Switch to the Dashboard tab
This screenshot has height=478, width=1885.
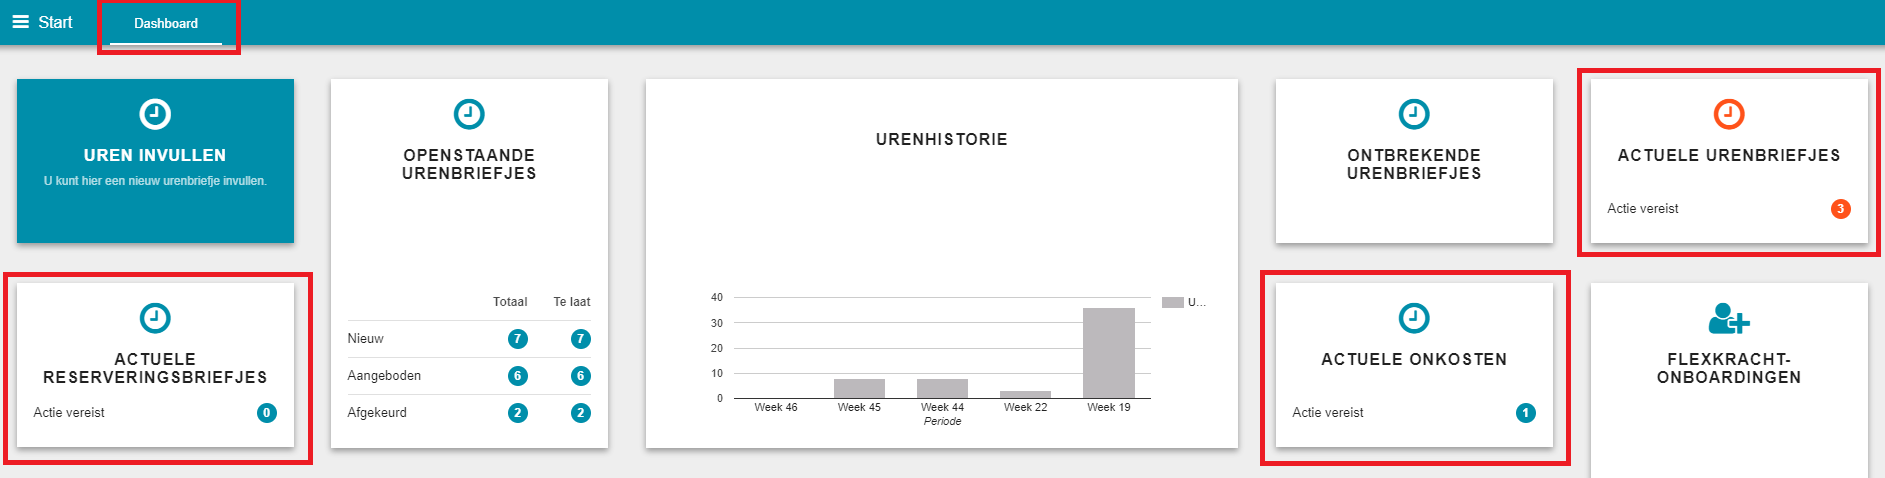point(166,23)
